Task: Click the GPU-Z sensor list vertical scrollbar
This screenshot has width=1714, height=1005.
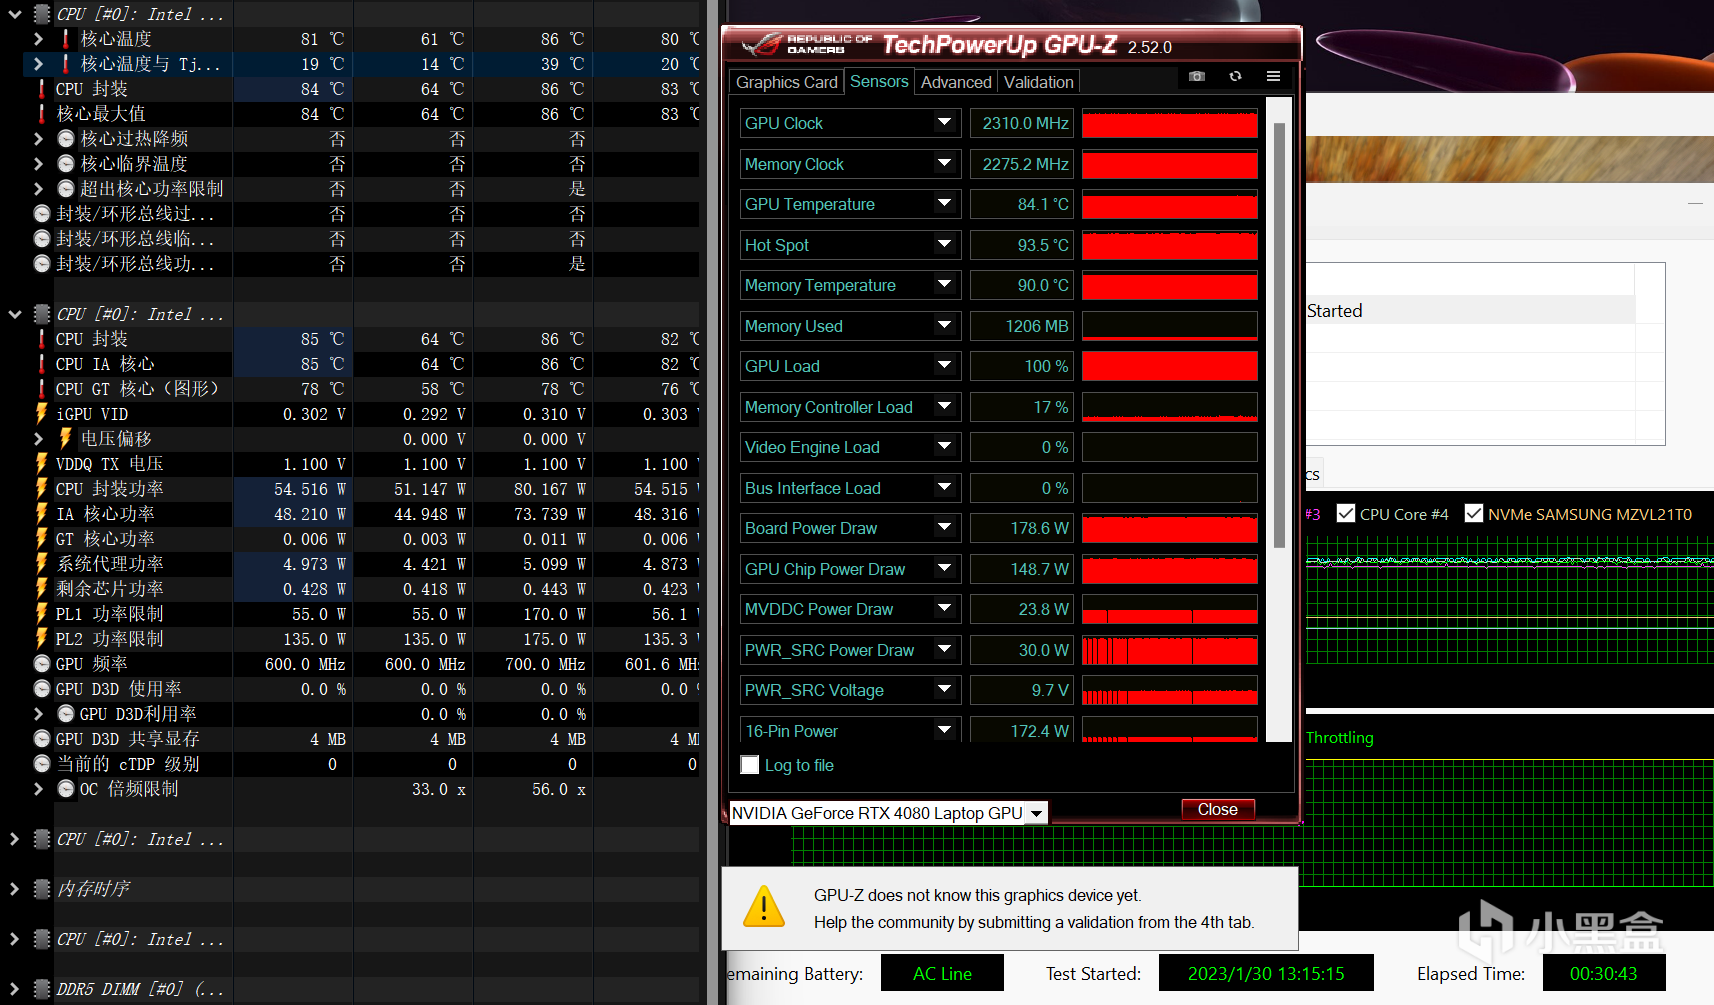Action: click(x=1279, y=335)
